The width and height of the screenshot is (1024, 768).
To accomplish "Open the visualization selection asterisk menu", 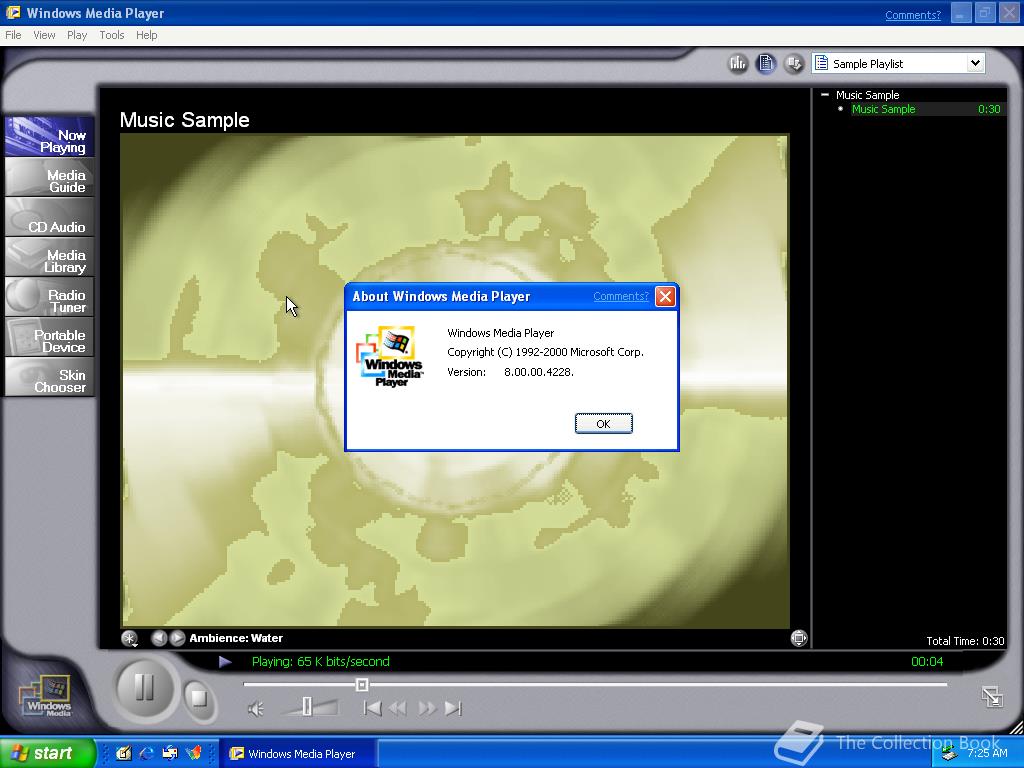I will click(x=129, y=639).
